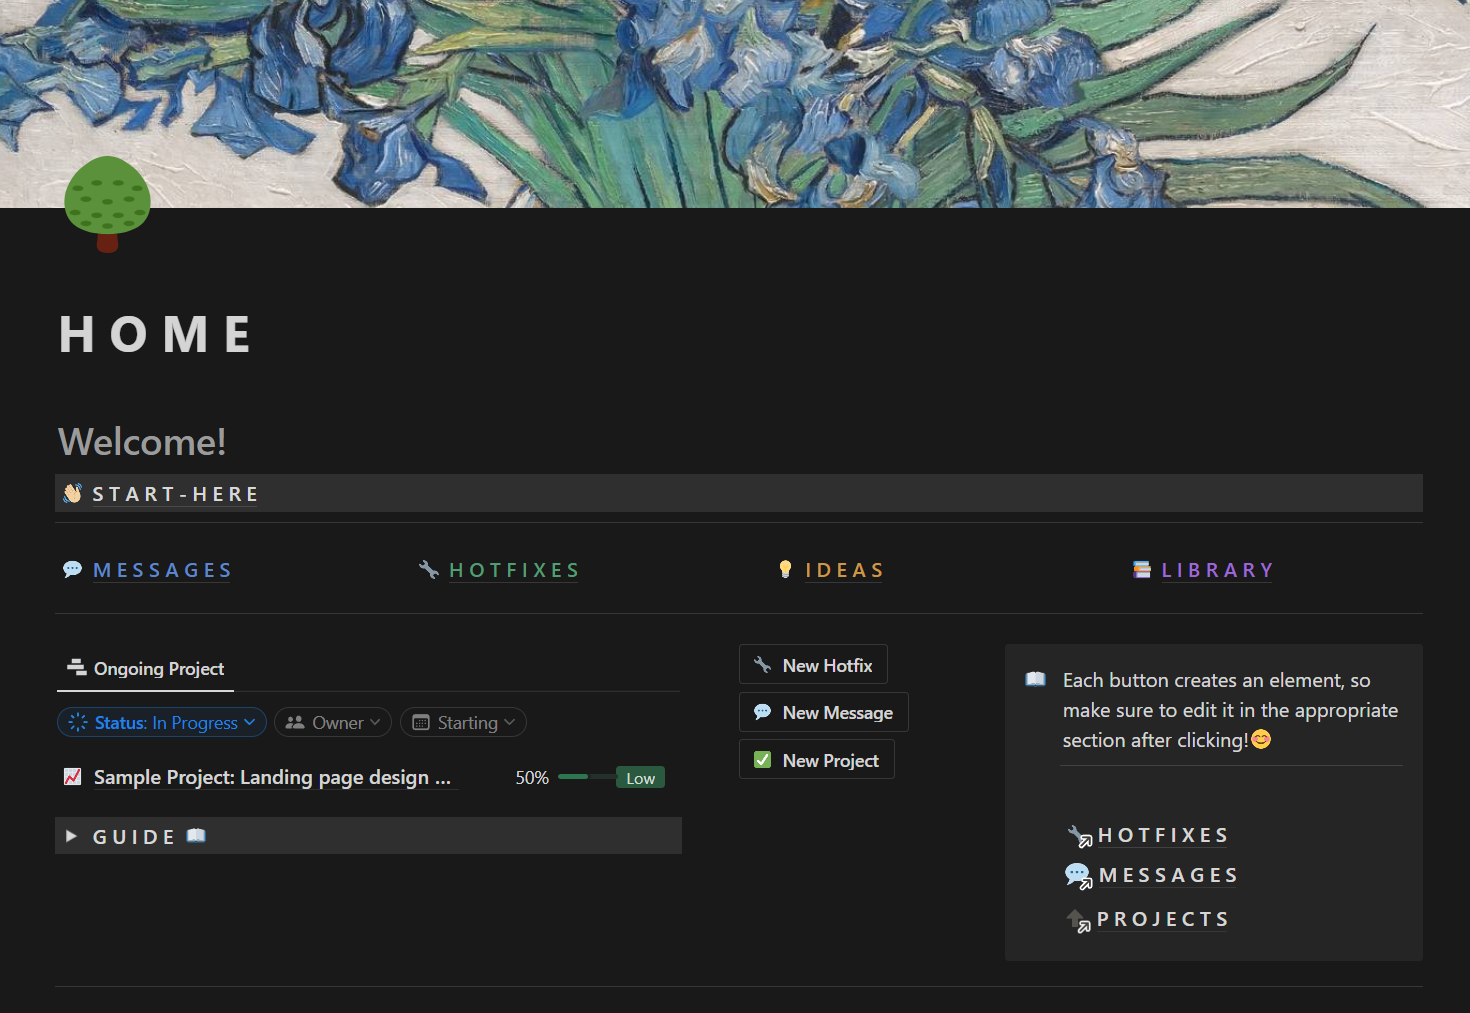The width and height of the screenshot is (1470, 1013).
Task: Click the Low priority tag on Sample Project
Action: [x=640, y=777]
